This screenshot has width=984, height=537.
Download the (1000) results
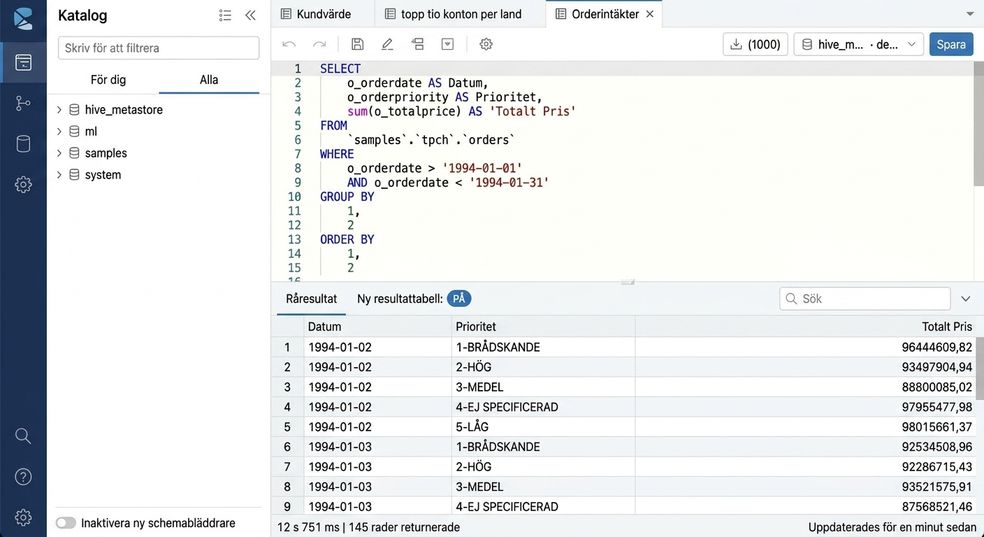point(756,45)
